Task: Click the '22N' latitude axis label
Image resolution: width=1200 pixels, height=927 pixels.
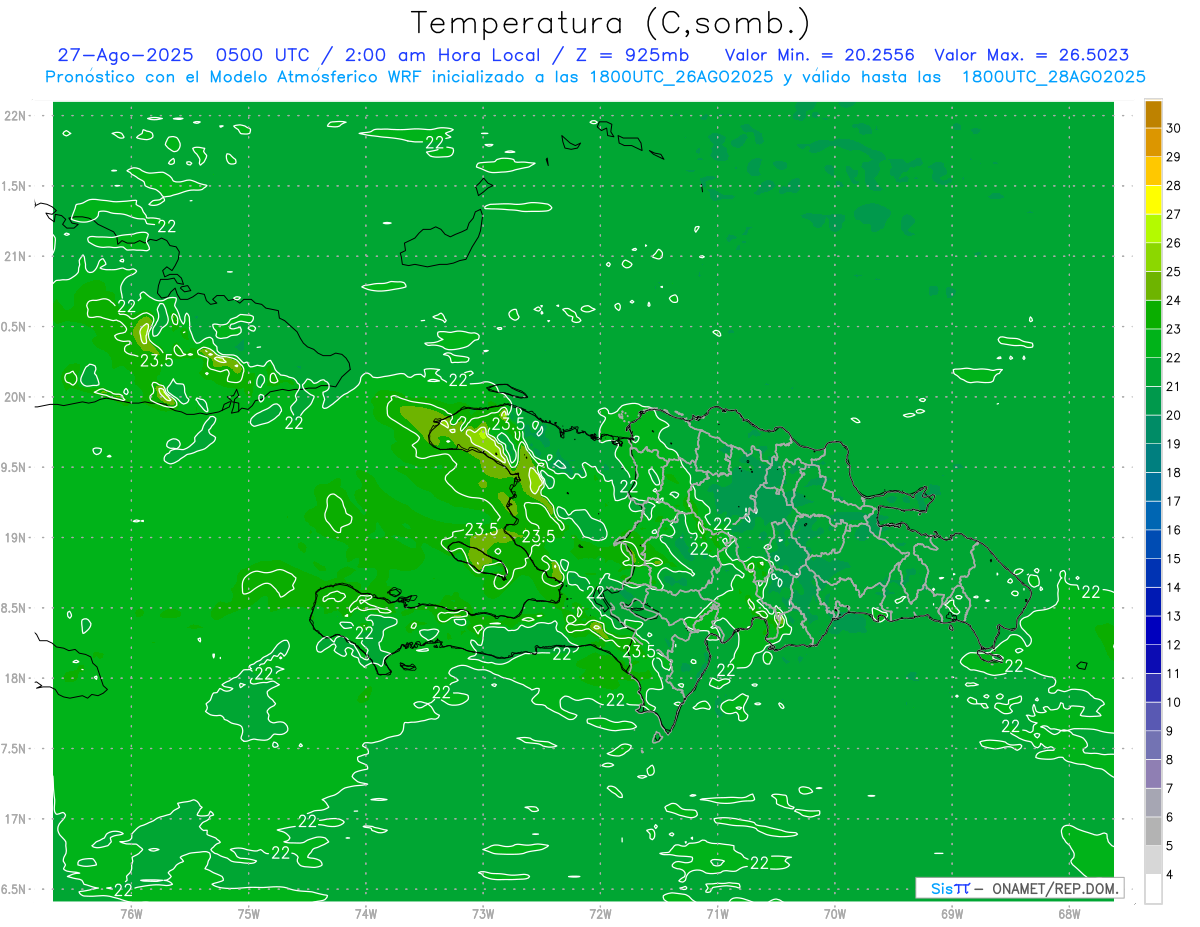Action: point(17,116)
